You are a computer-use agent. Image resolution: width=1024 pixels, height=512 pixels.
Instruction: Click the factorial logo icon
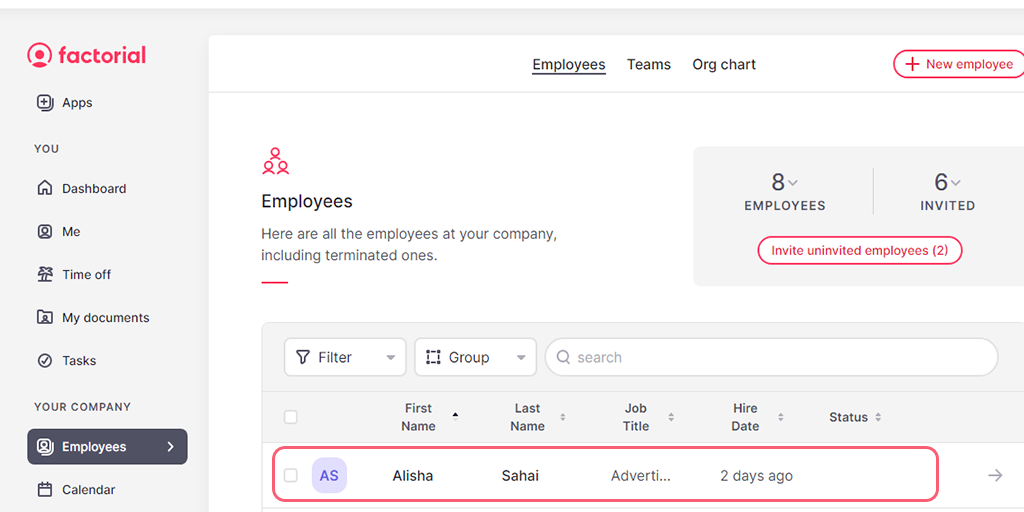coord(39,55)
